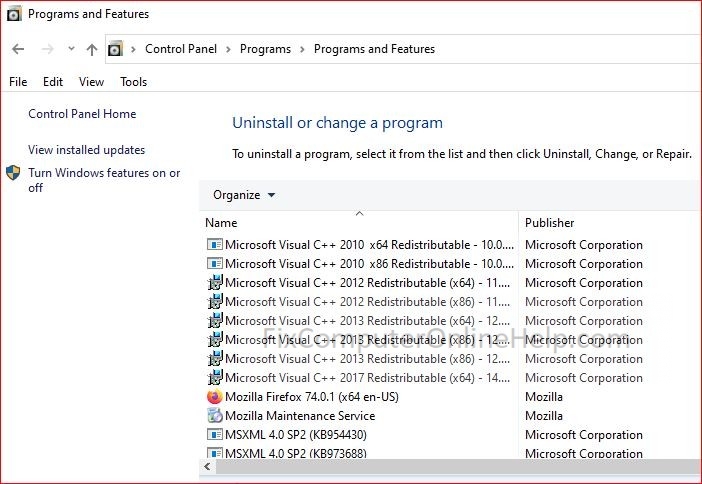Click the Mozilla Maintenance Service icon
The image size is (702, 484).
tap(215, 415)
